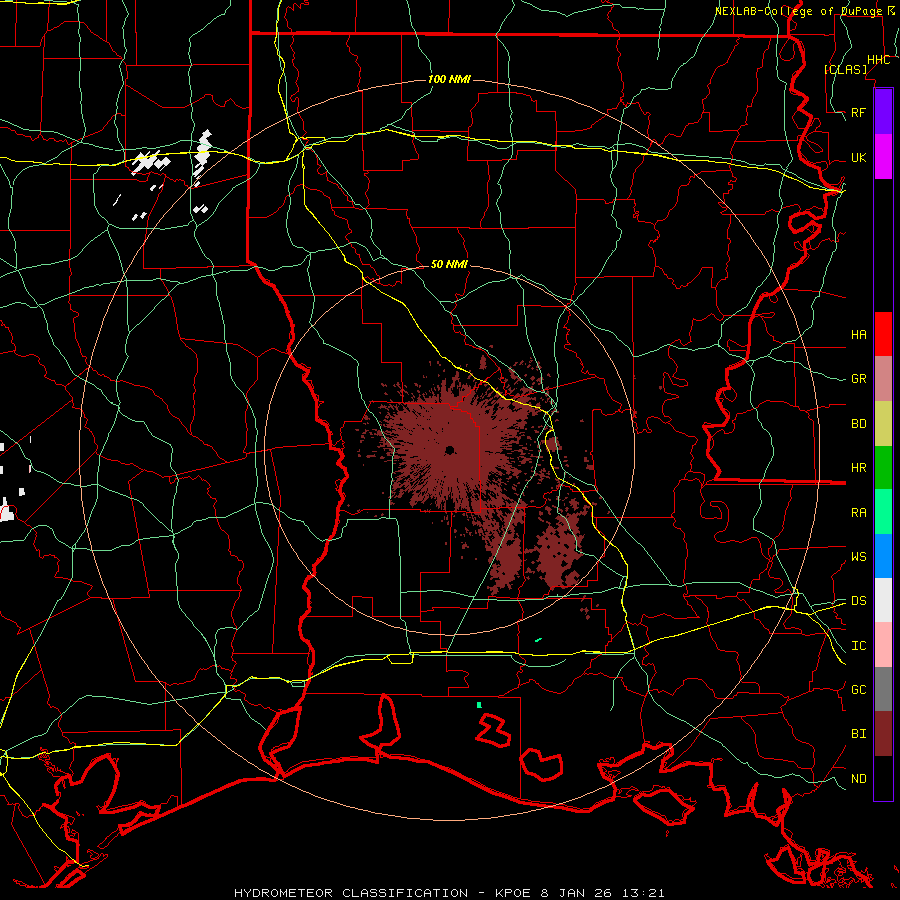
Task: Click the "UK" legend label
Action: [858, 157]
